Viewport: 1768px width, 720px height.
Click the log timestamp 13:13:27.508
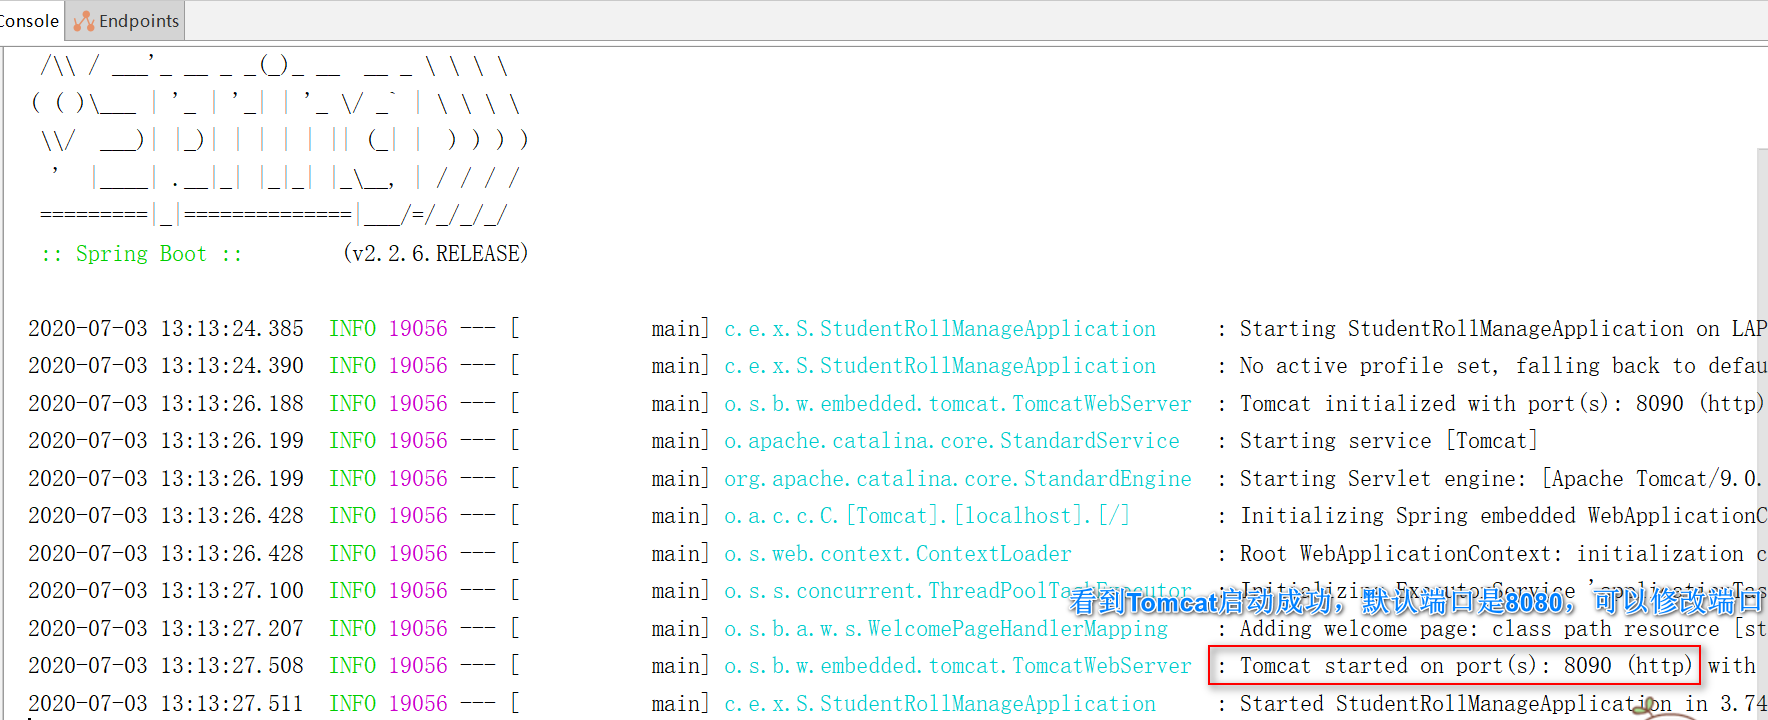click(232, 666)
